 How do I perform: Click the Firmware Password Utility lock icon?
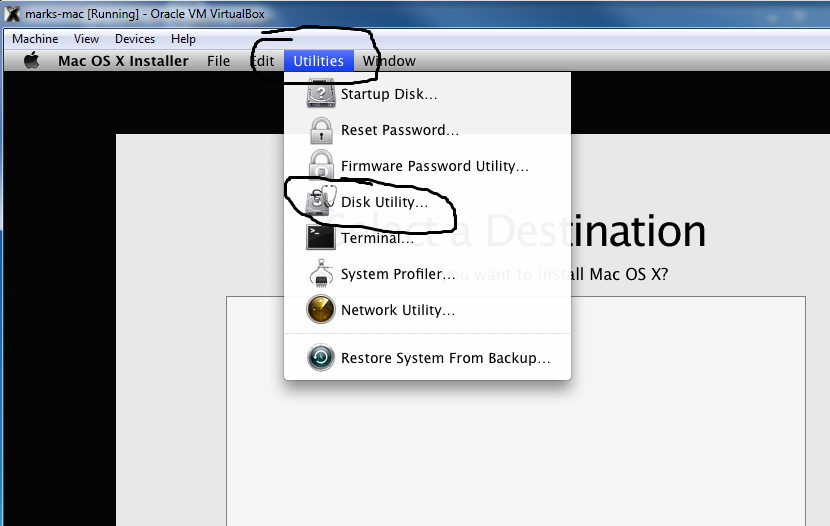tap(321, 165)
